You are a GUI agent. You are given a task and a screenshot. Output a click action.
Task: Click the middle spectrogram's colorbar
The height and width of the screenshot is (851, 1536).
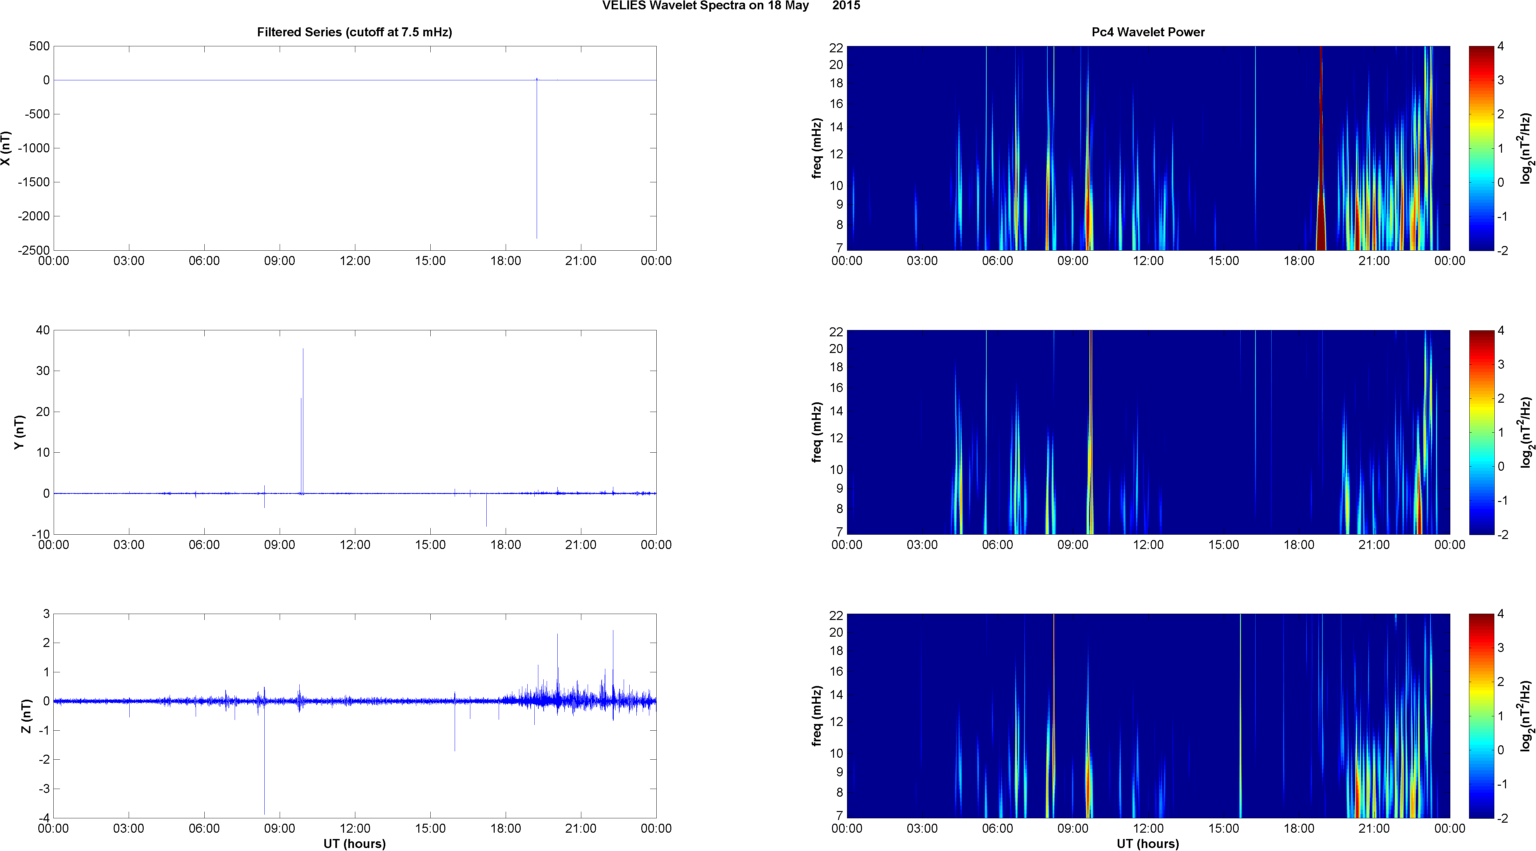pyautogui.click(x=1481, y=432)
